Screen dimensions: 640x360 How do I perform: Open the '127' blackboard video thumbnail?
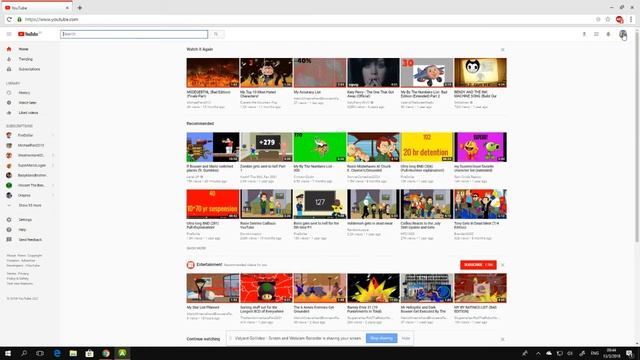click(x=320, y=204)
